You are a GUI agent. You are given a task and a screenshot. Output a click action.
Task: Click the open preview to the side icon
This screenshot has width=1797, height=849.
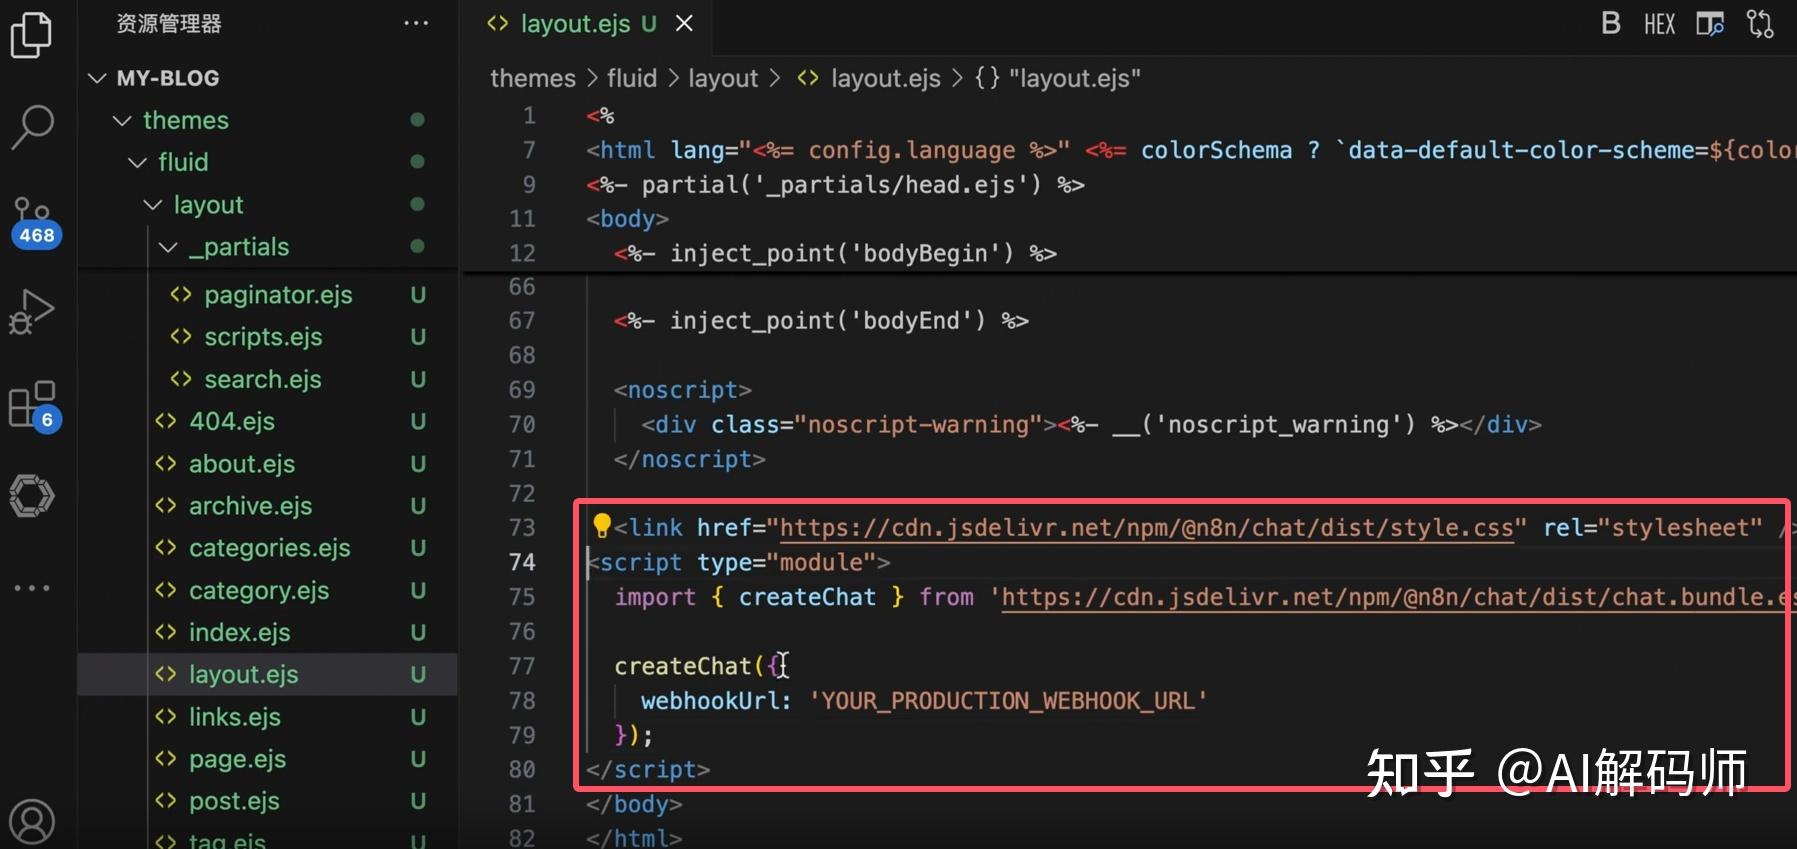click(x=1710, y=24)
